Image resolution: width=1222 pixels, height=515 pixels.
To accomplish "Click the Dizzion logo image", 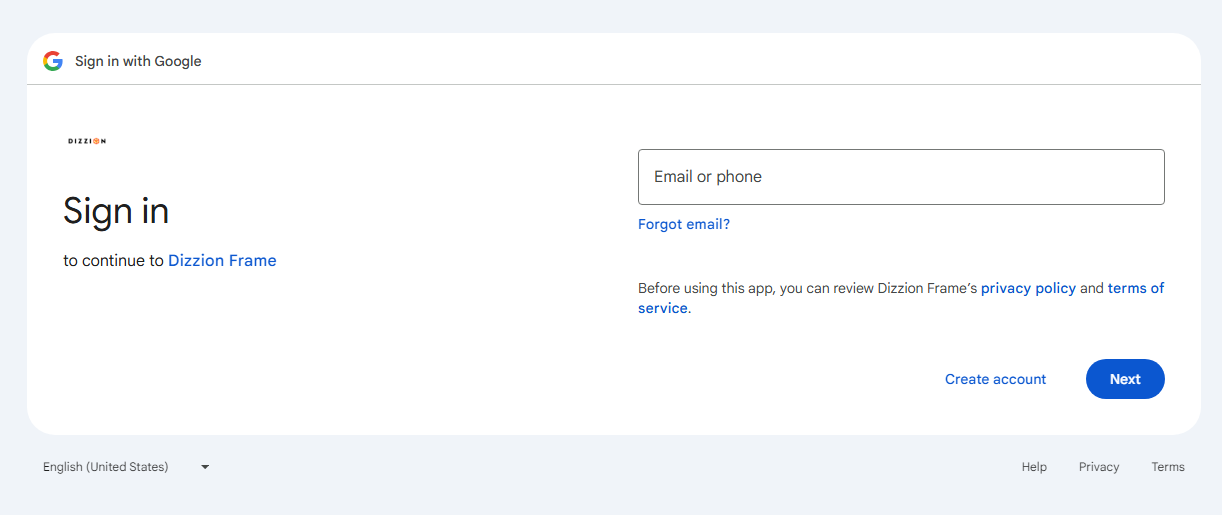I will [87, 141].
